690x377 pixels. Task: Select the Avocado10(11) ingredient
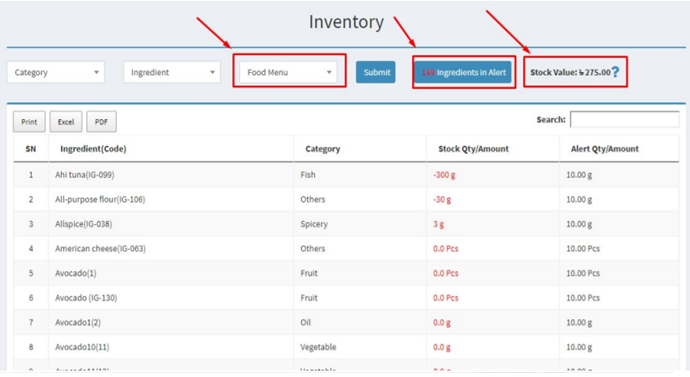click(82, 347)
